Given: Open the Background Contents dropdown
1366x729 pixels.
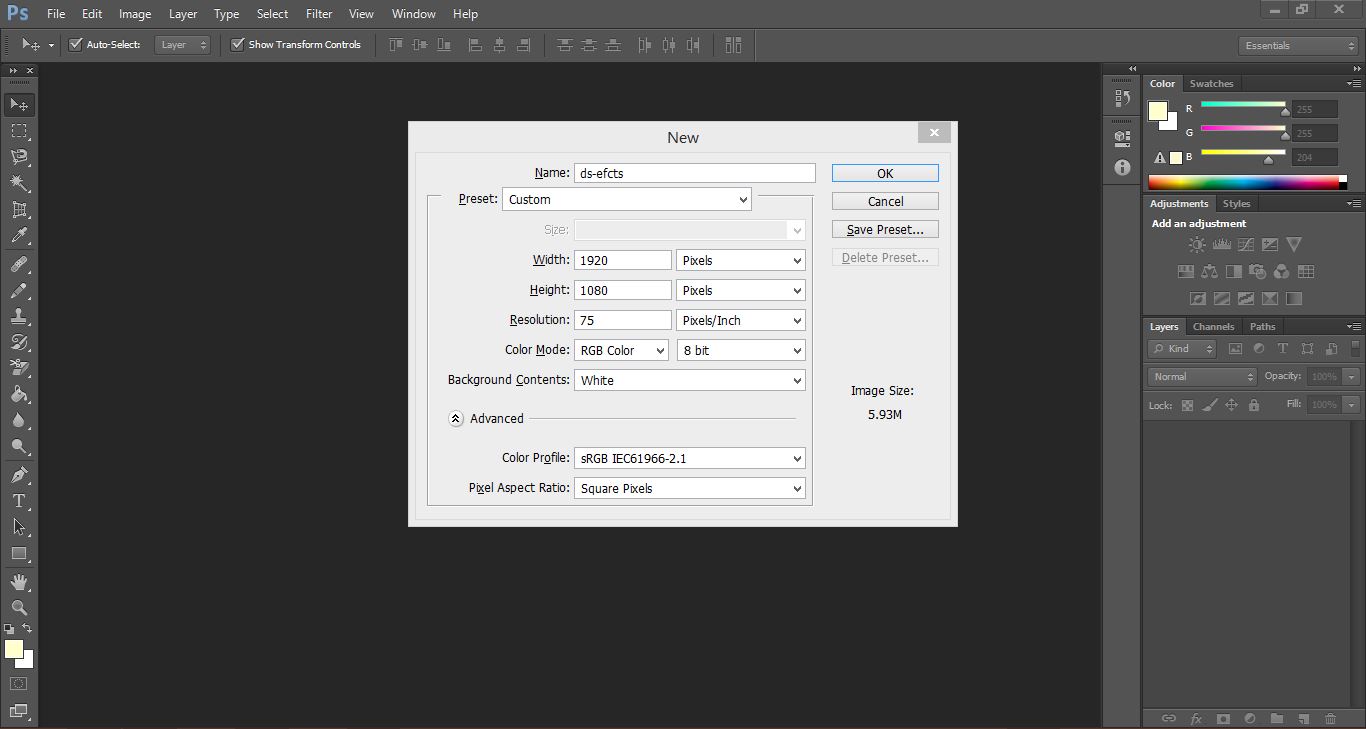Looking at the screenshot, I should tap(690, 380).
